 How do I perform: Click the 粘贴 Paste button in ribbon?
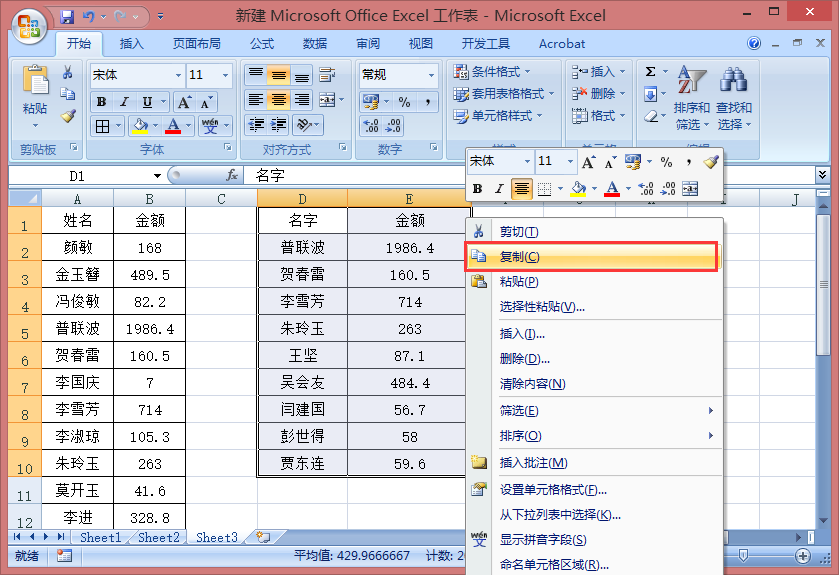[35, 97]
